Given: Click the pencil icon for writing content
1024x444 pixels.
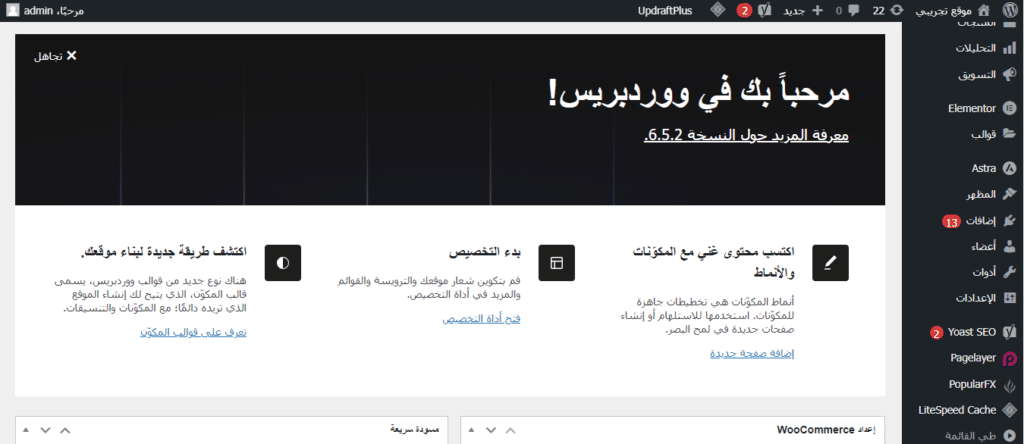Looking at the screenshot, I should 830,262.
